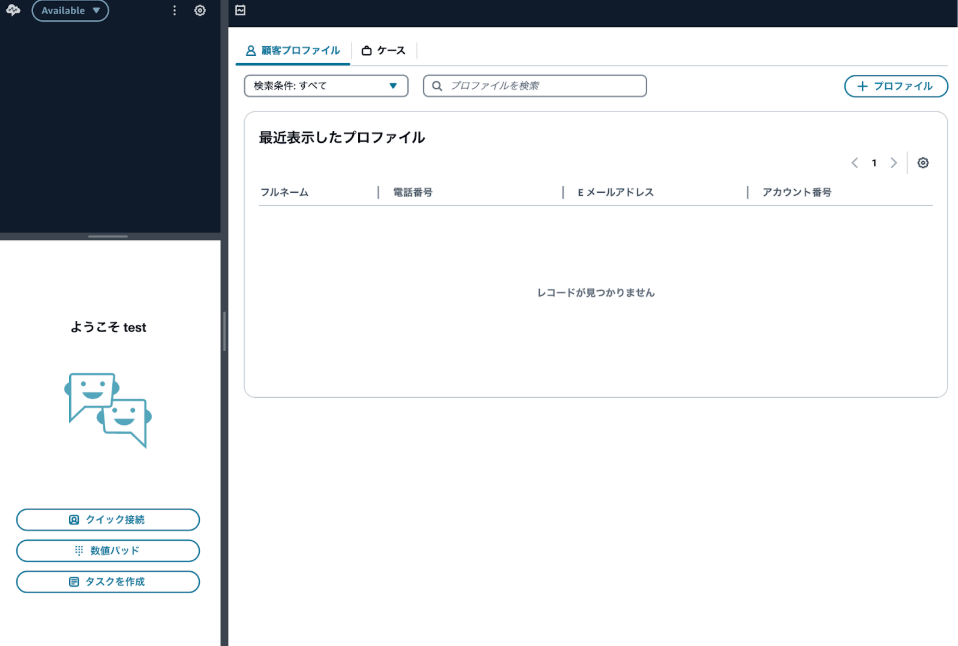Select page 1 in the pagination control
The height and width of the screenshot is (646, 958).
874,162
